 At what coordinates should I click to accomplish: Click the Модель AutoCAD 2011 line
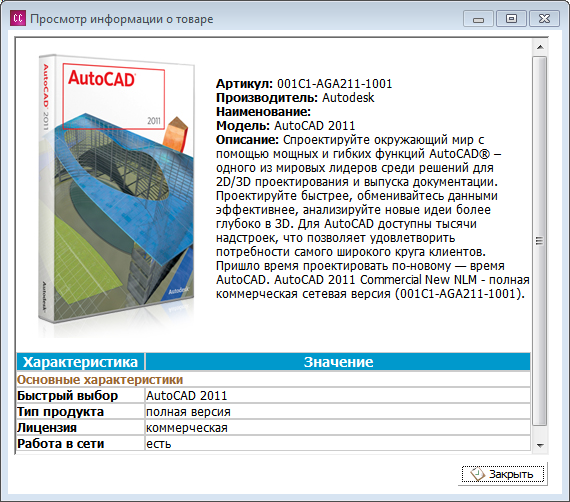285,126
